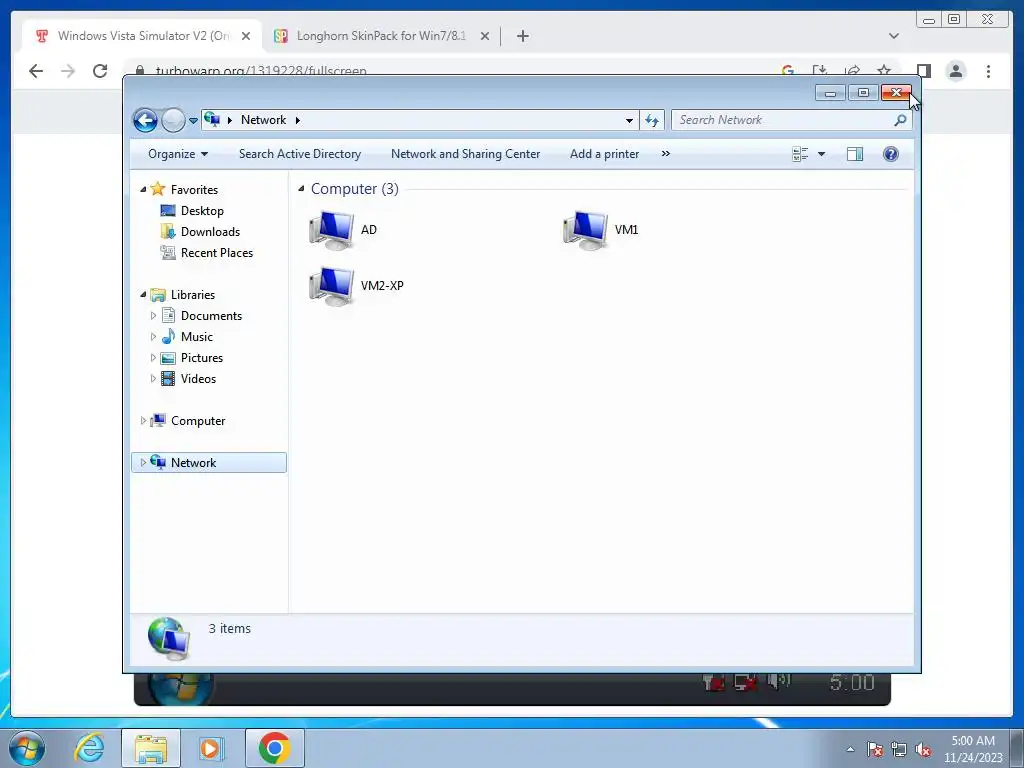Viewport: 1024px width, 768px height.
Task: Open Downloads under Favorites
Action: (x=210, y=232)
